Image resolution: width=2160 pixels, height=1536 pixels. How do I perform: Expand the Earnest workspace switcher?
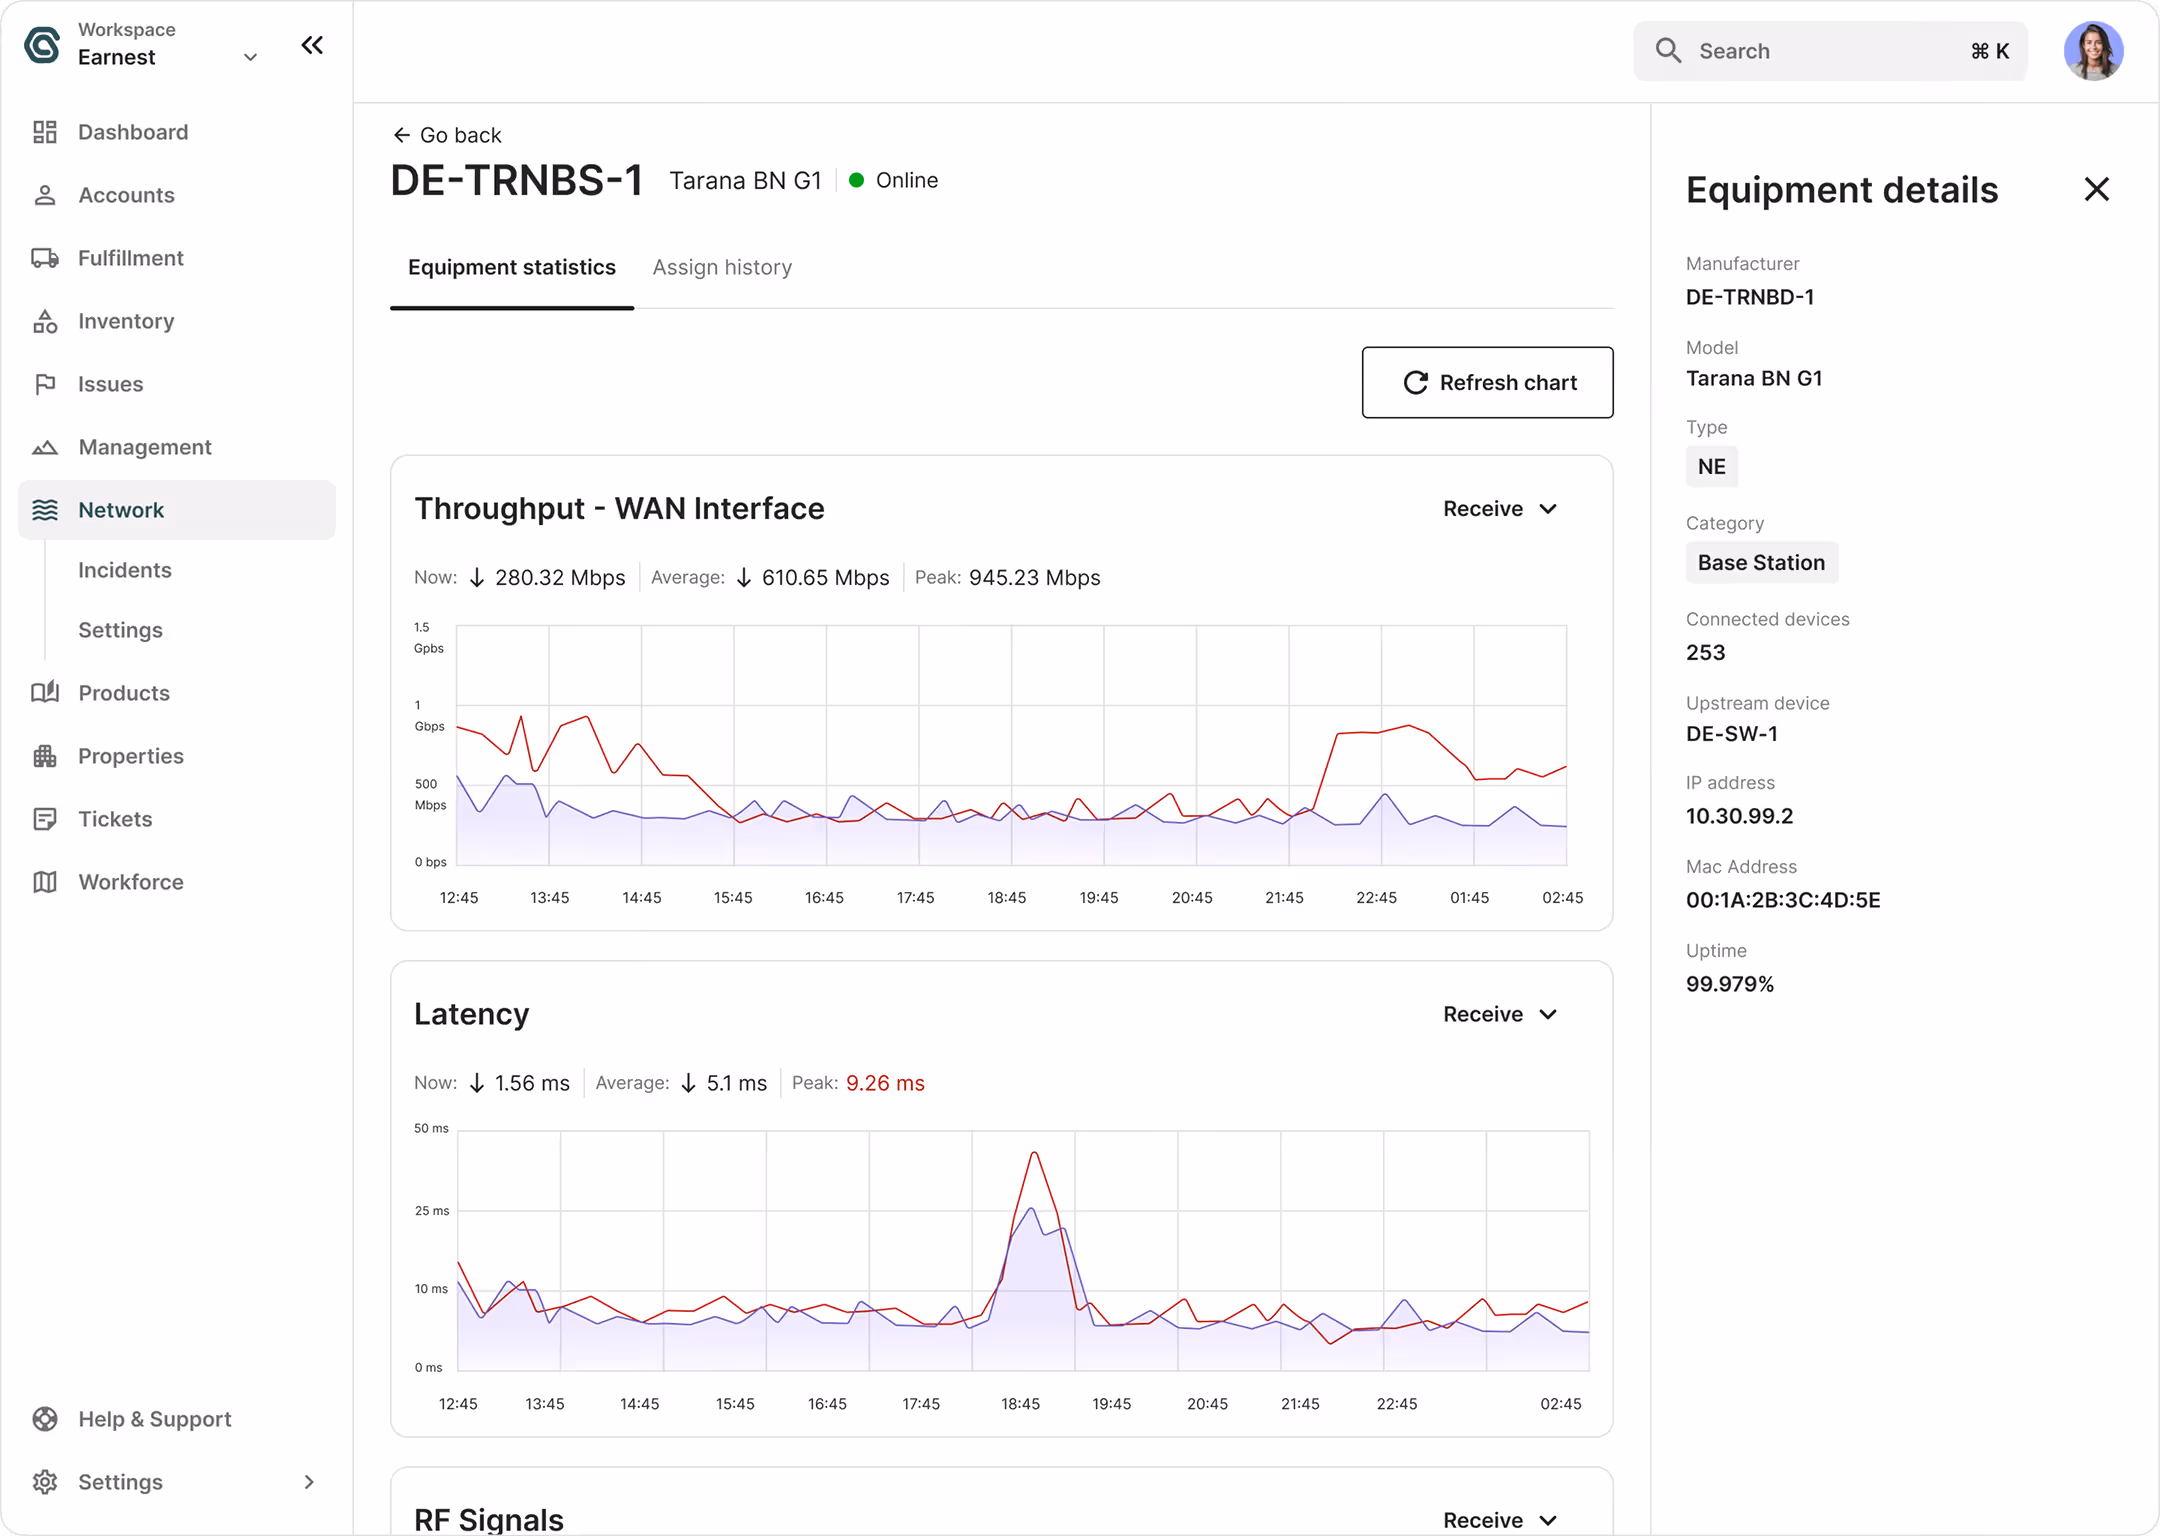pyautogui.click(x=250, y=57)
